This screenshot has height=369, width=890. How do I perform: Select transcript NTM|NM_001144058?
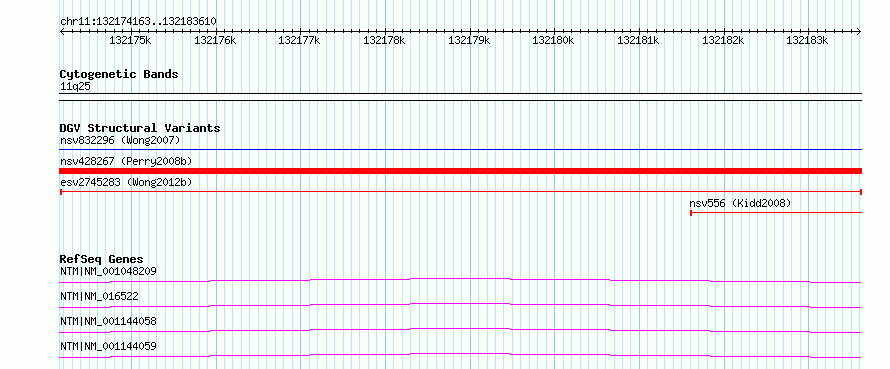coord(108,321)
